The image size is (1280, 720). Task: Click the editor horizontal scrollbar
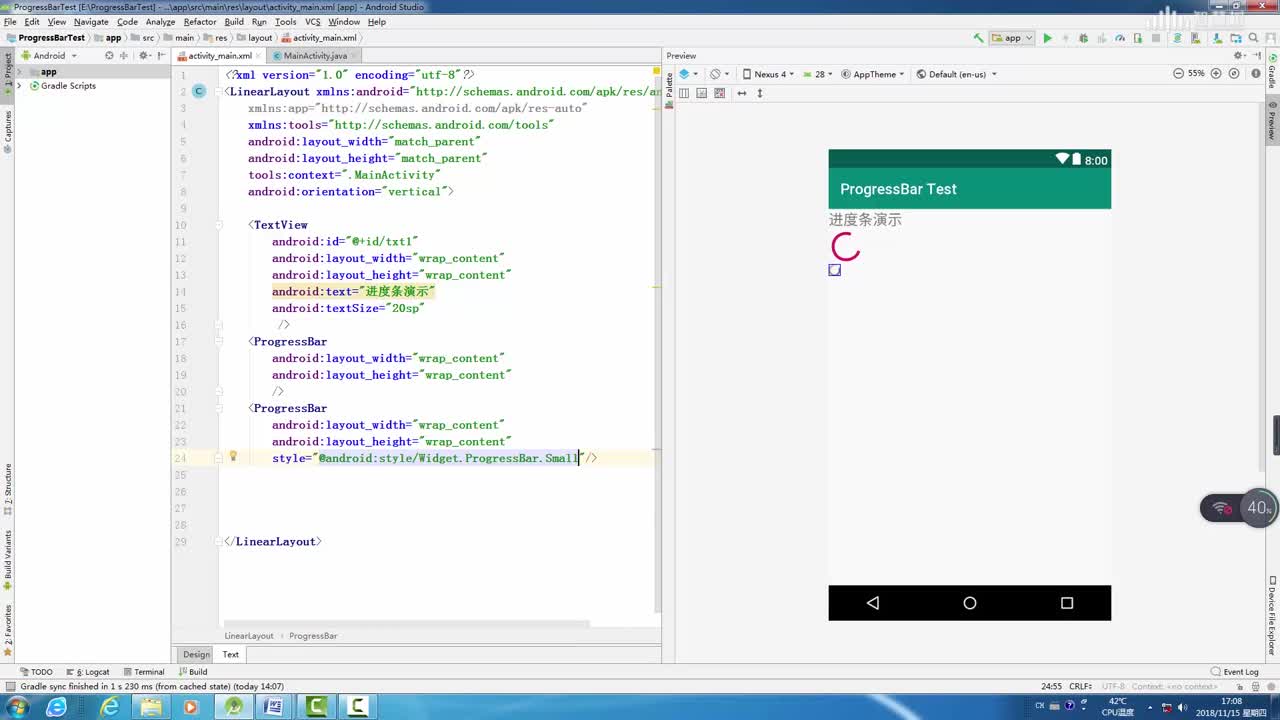[x=407, y=625]
